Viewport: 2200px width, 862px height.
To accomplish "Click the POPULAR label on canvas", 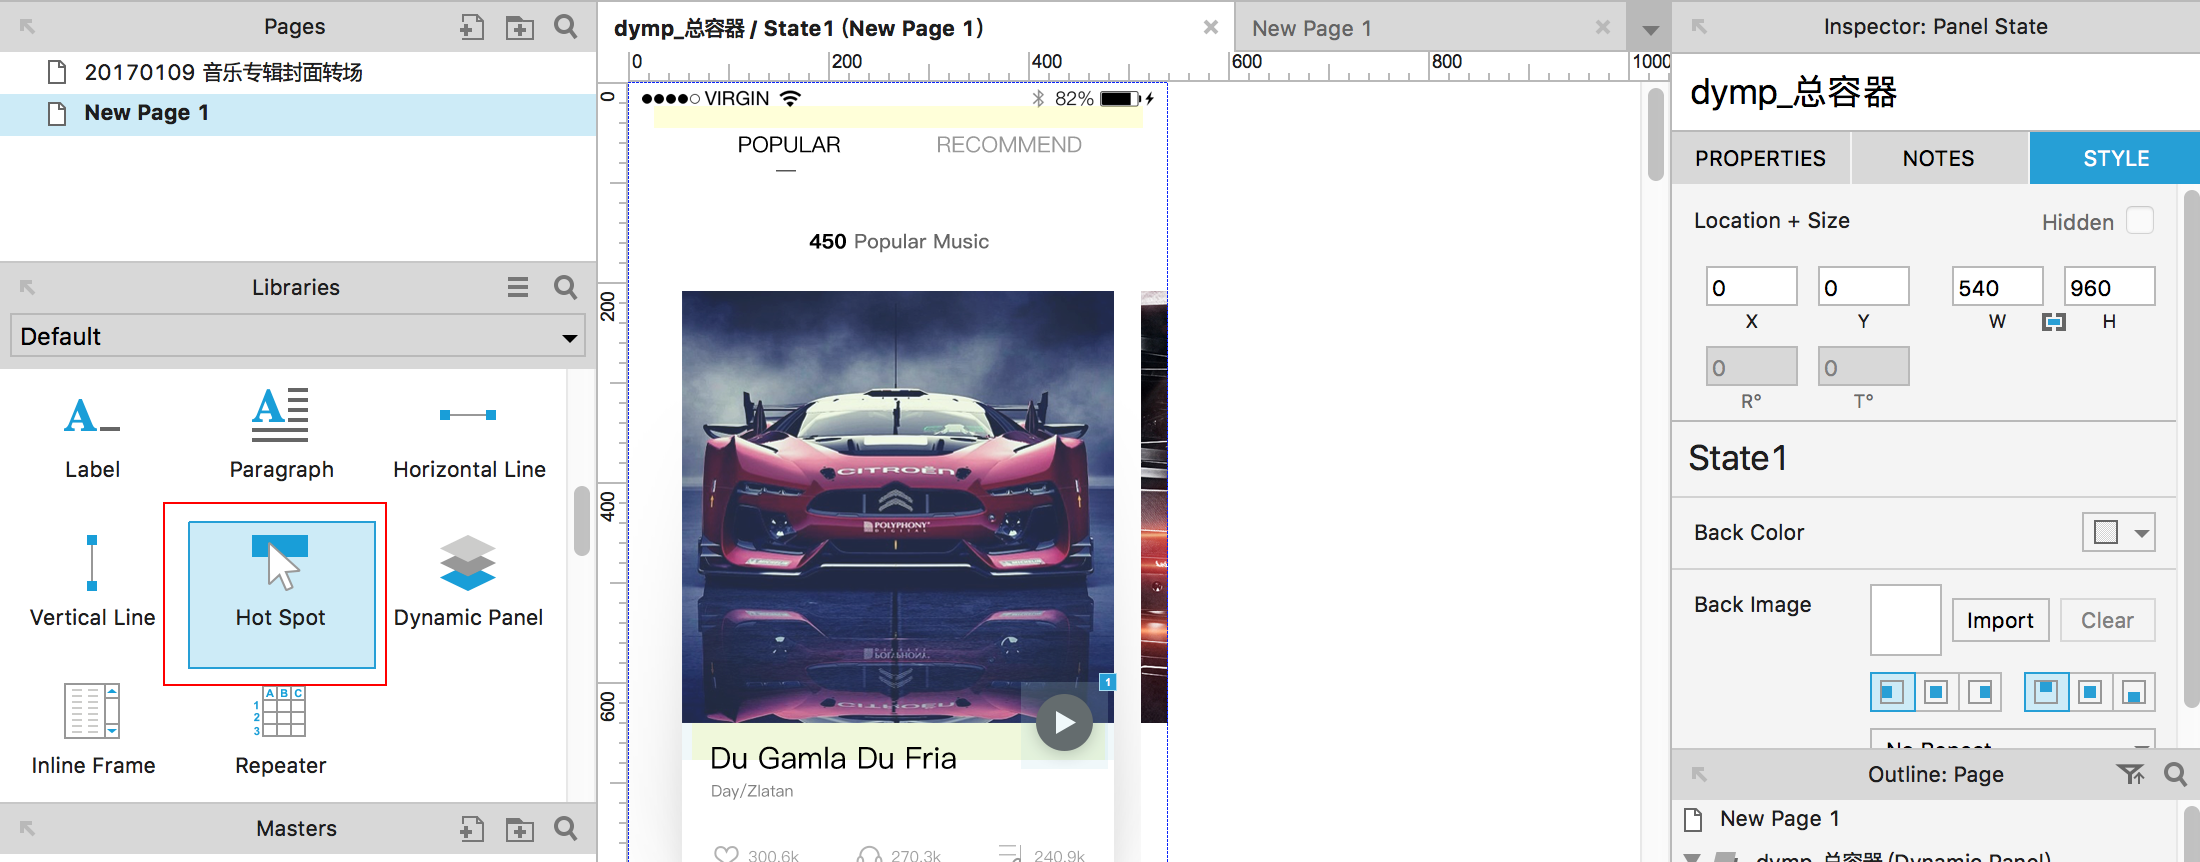I will point(789,145).
